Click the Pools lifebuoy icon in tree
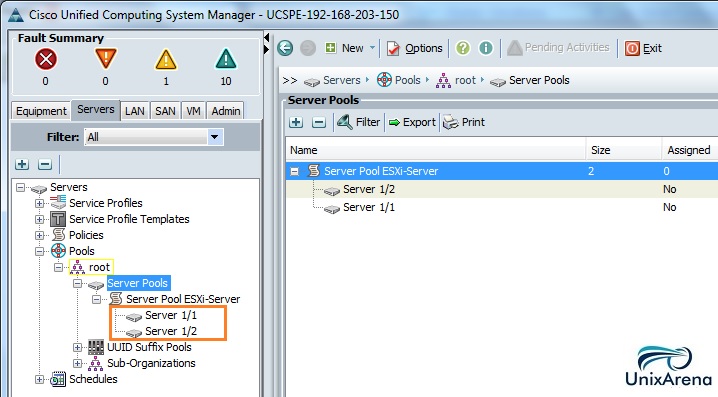Image resolution: width=718 pixels, height=397 pixels. click(x=58, y=251)
